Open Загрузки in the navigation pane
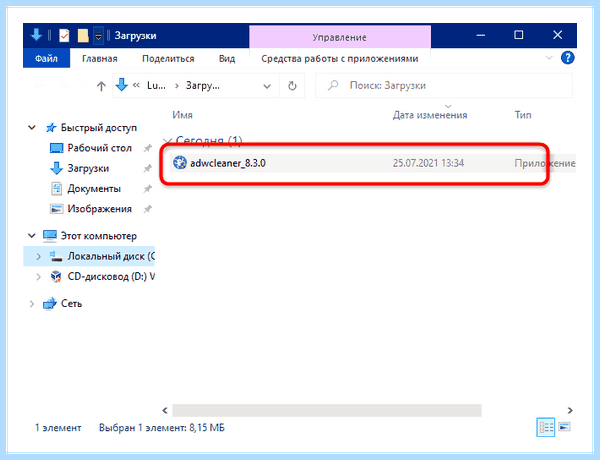 pos(88,168)
